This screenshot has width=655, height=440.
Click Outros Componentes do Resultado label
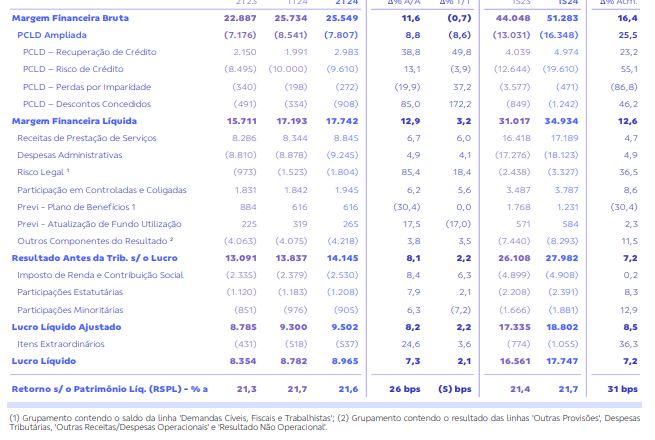[x=95, y=241]
